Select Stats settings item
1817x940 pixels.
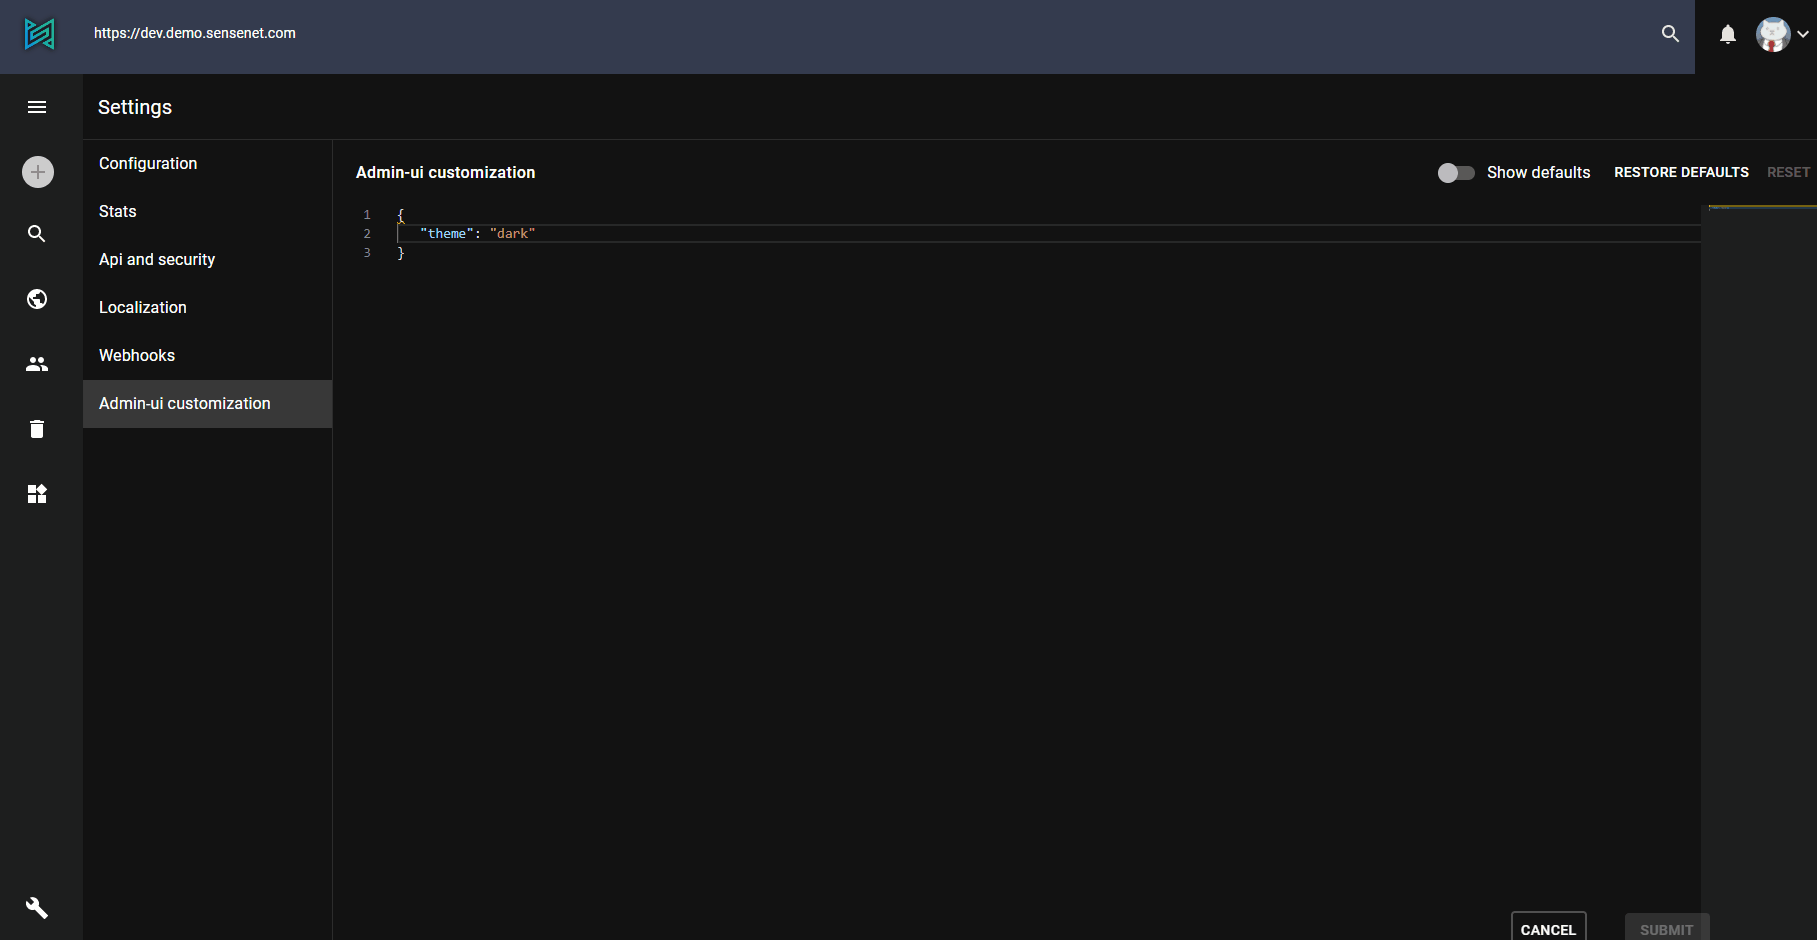[207, 212]
